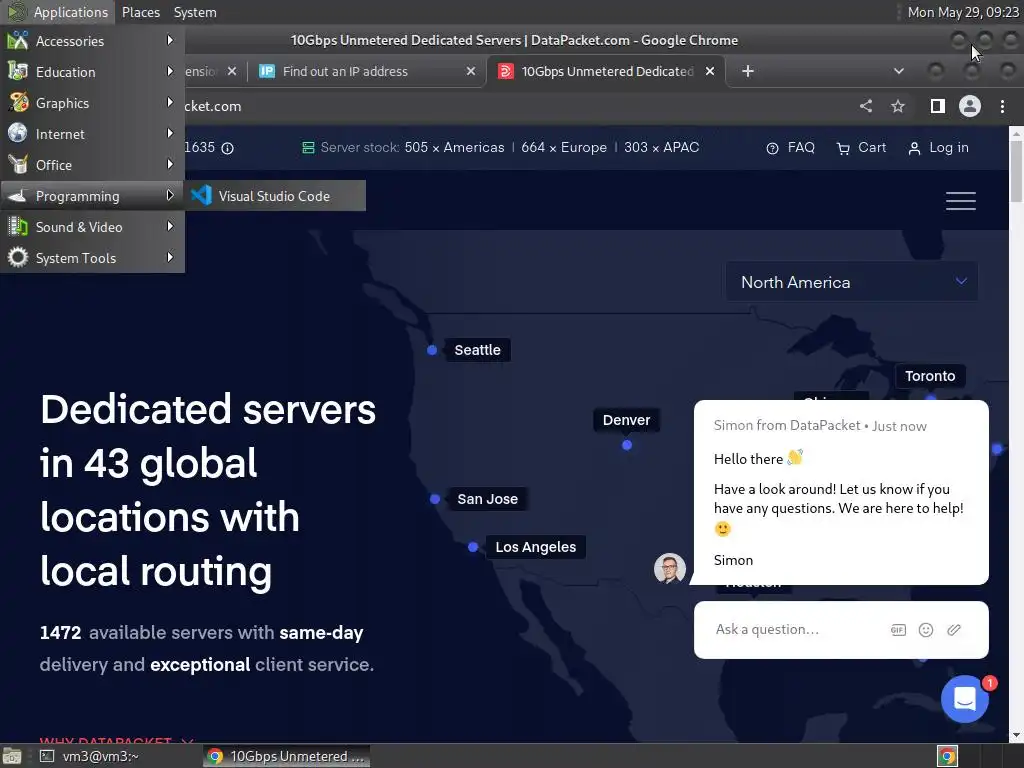Open the chat launcher bubble button
The height and width of the screenshot is (768, 1024).
(x=965, y=699)
